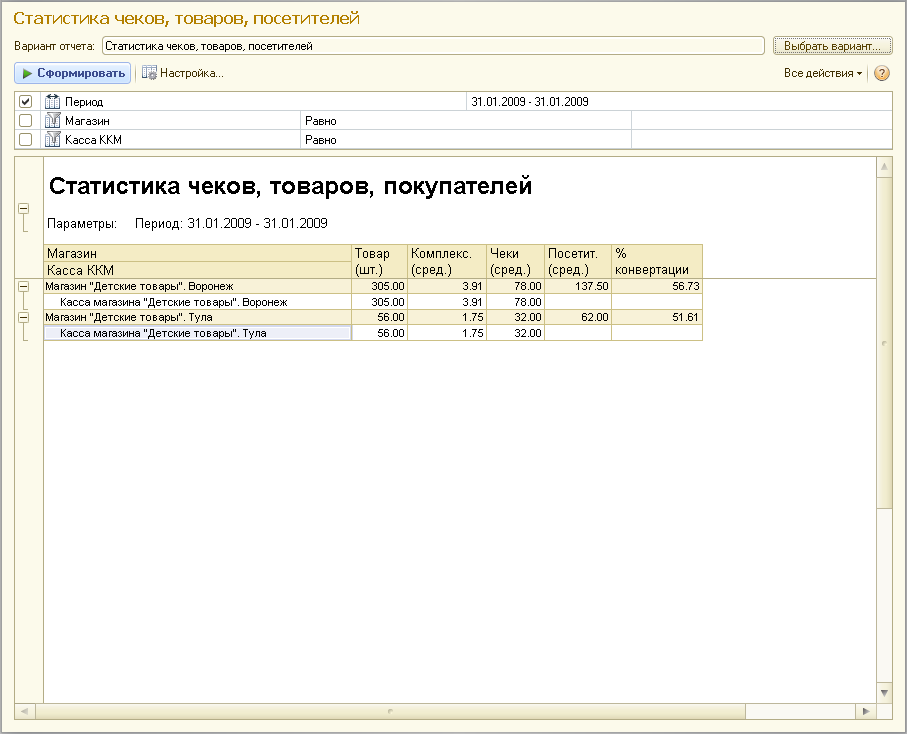Enable the Магазин filter checkbox
The height and width of the screenshot is (734, 907).
click(26, 121)
